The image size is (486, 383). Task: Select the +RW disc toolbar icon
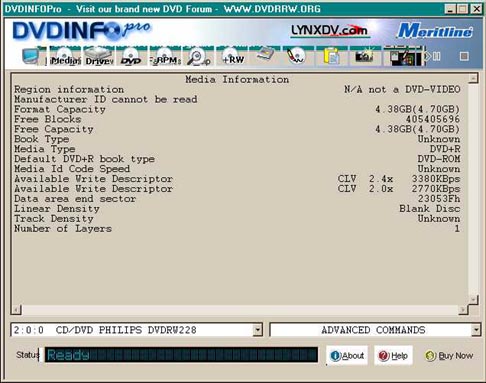(232, 56)
